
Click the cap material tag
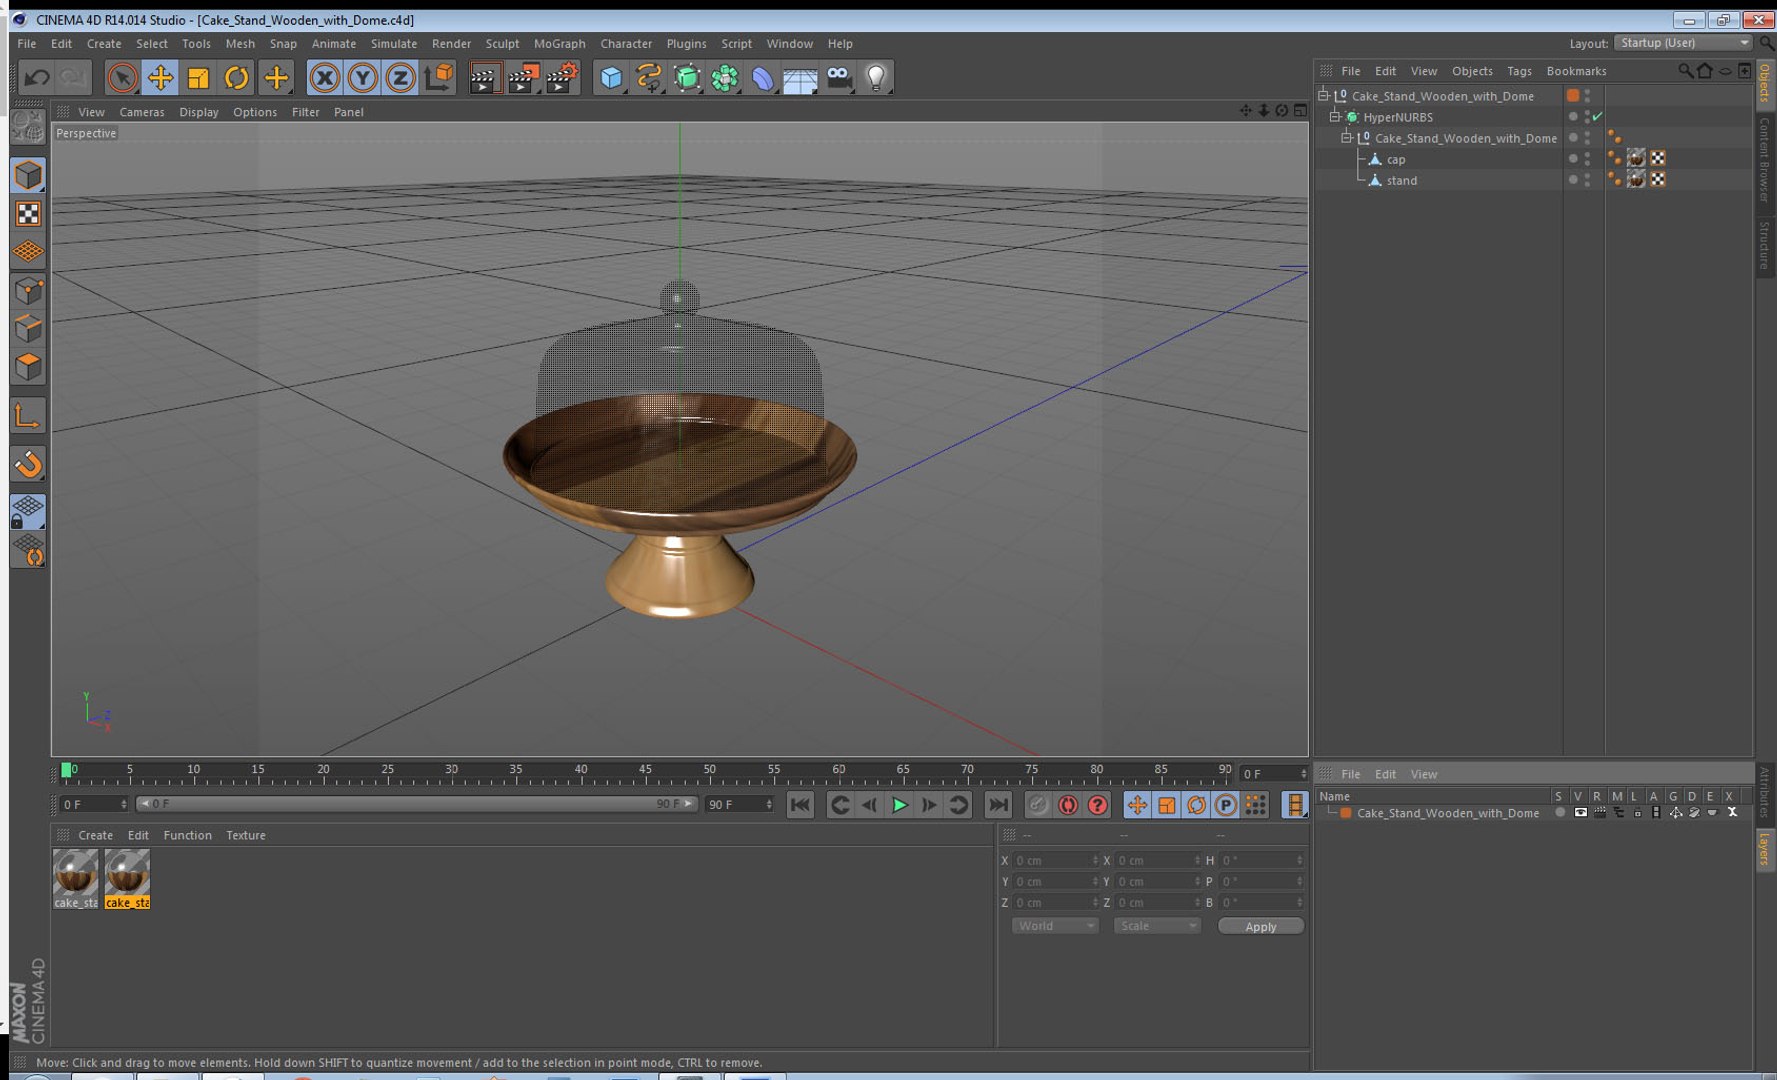(x=1636, y=158)
